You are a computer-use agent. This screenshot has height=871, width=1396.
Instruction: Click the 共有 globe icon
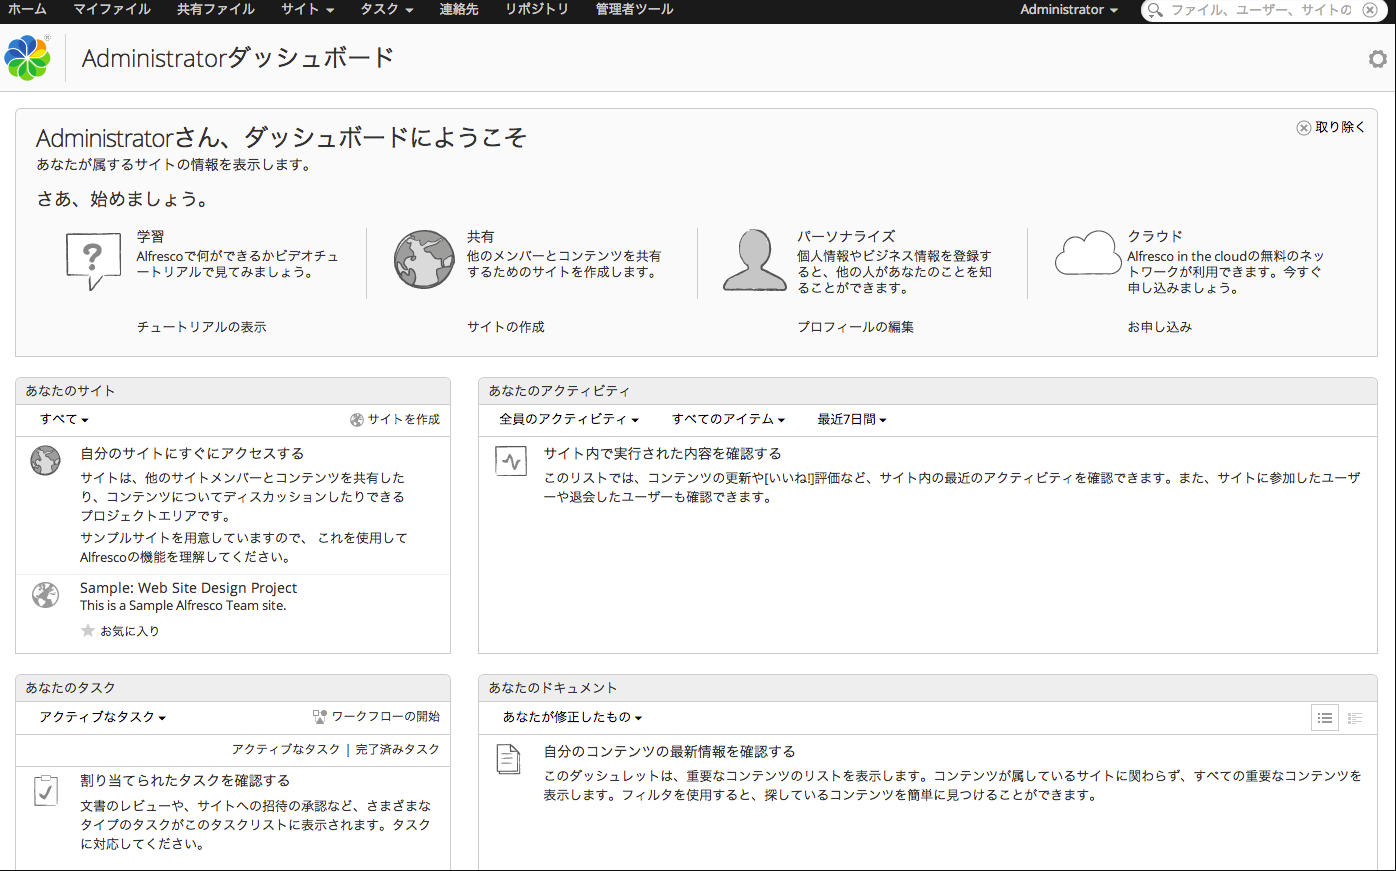click(424, 259)
